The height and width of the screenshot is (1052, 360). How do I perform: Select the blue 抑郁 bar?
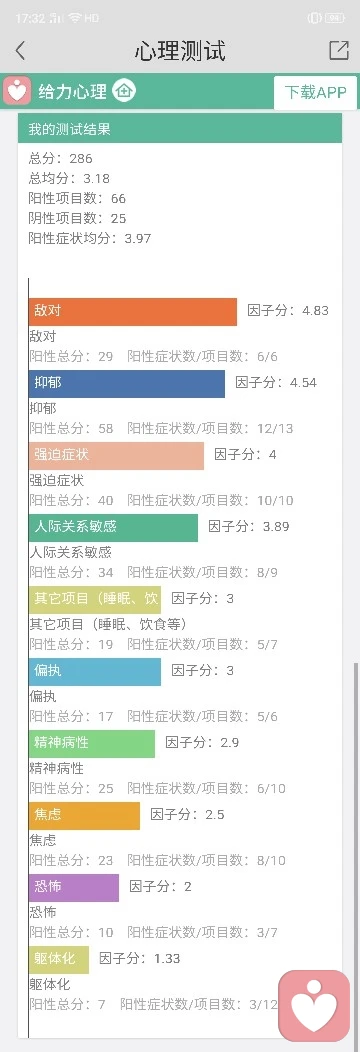pos(127,383)
